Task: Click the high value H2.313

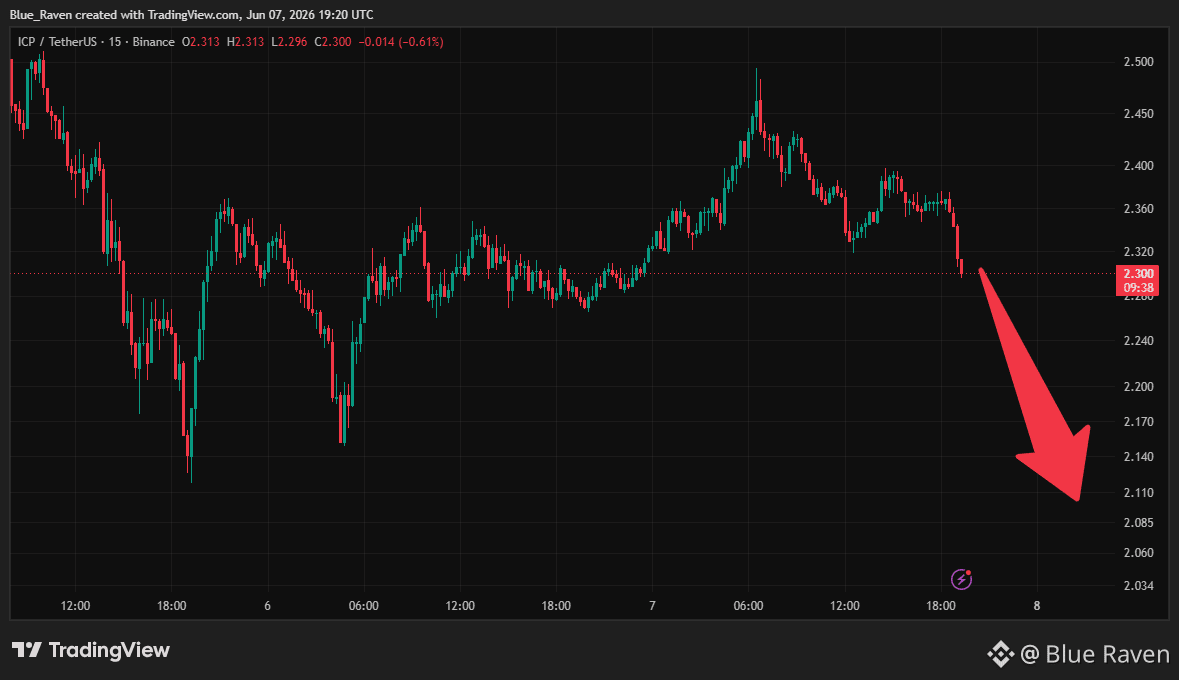Action: coord(245,42)
